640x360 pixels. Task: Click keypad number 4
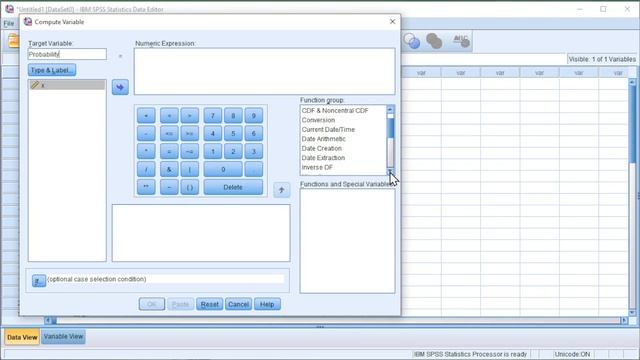(213, 133)
